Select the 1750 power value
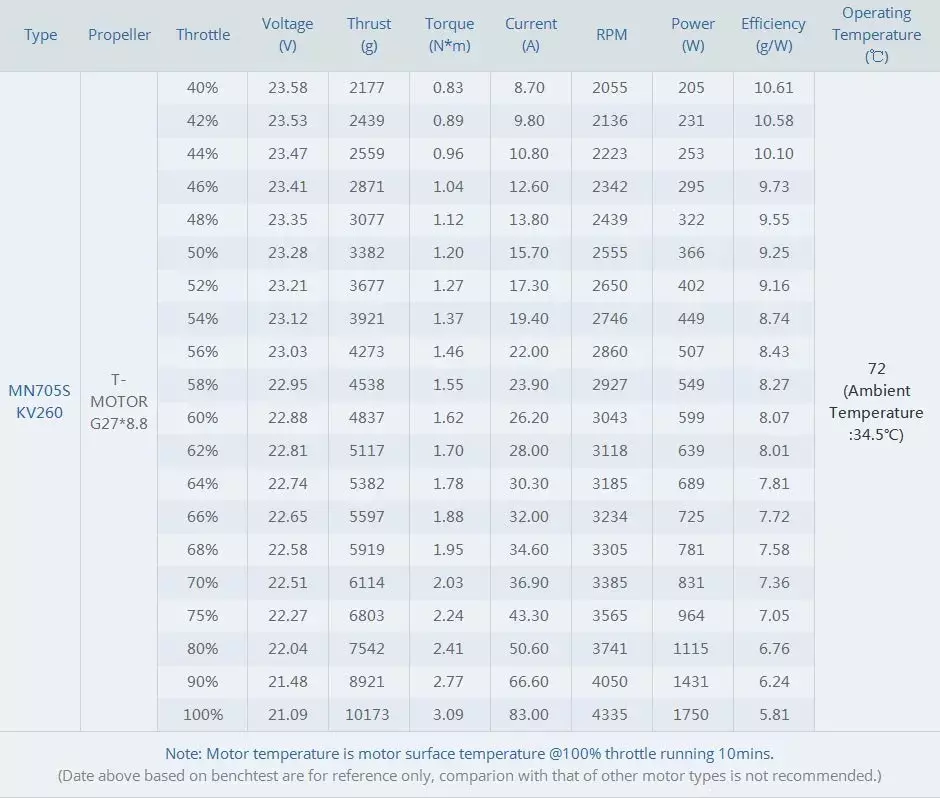 coord(691,715)
